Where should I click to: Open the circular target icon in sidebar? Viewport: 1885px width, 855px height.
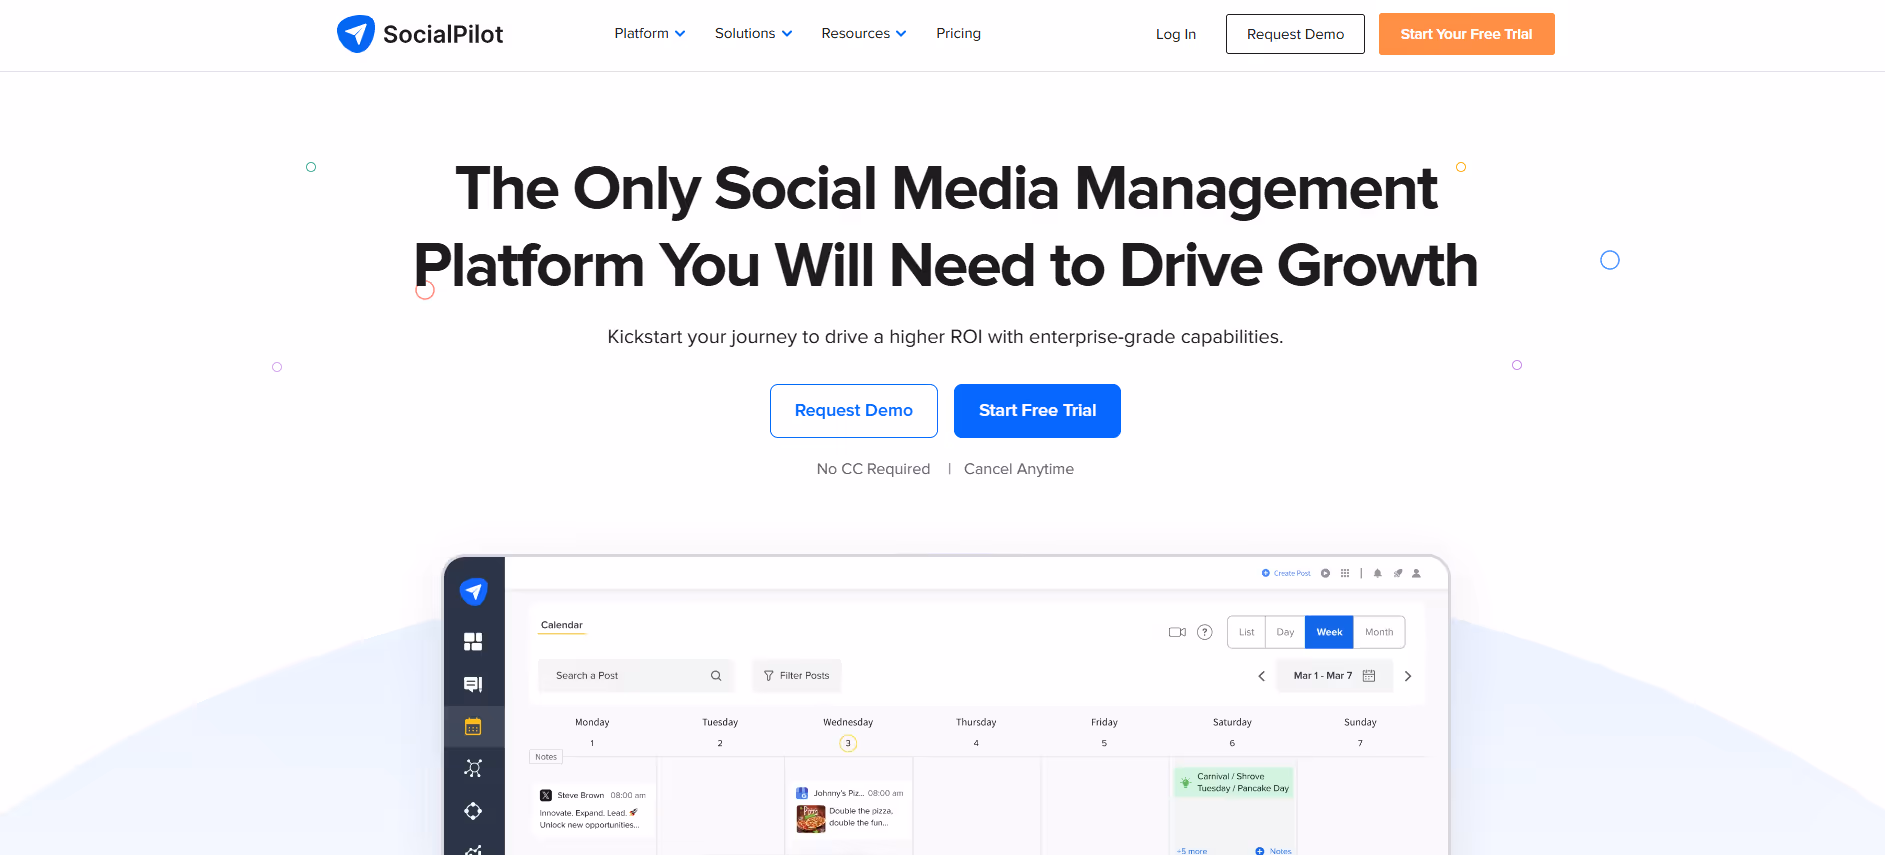(473, 811)
